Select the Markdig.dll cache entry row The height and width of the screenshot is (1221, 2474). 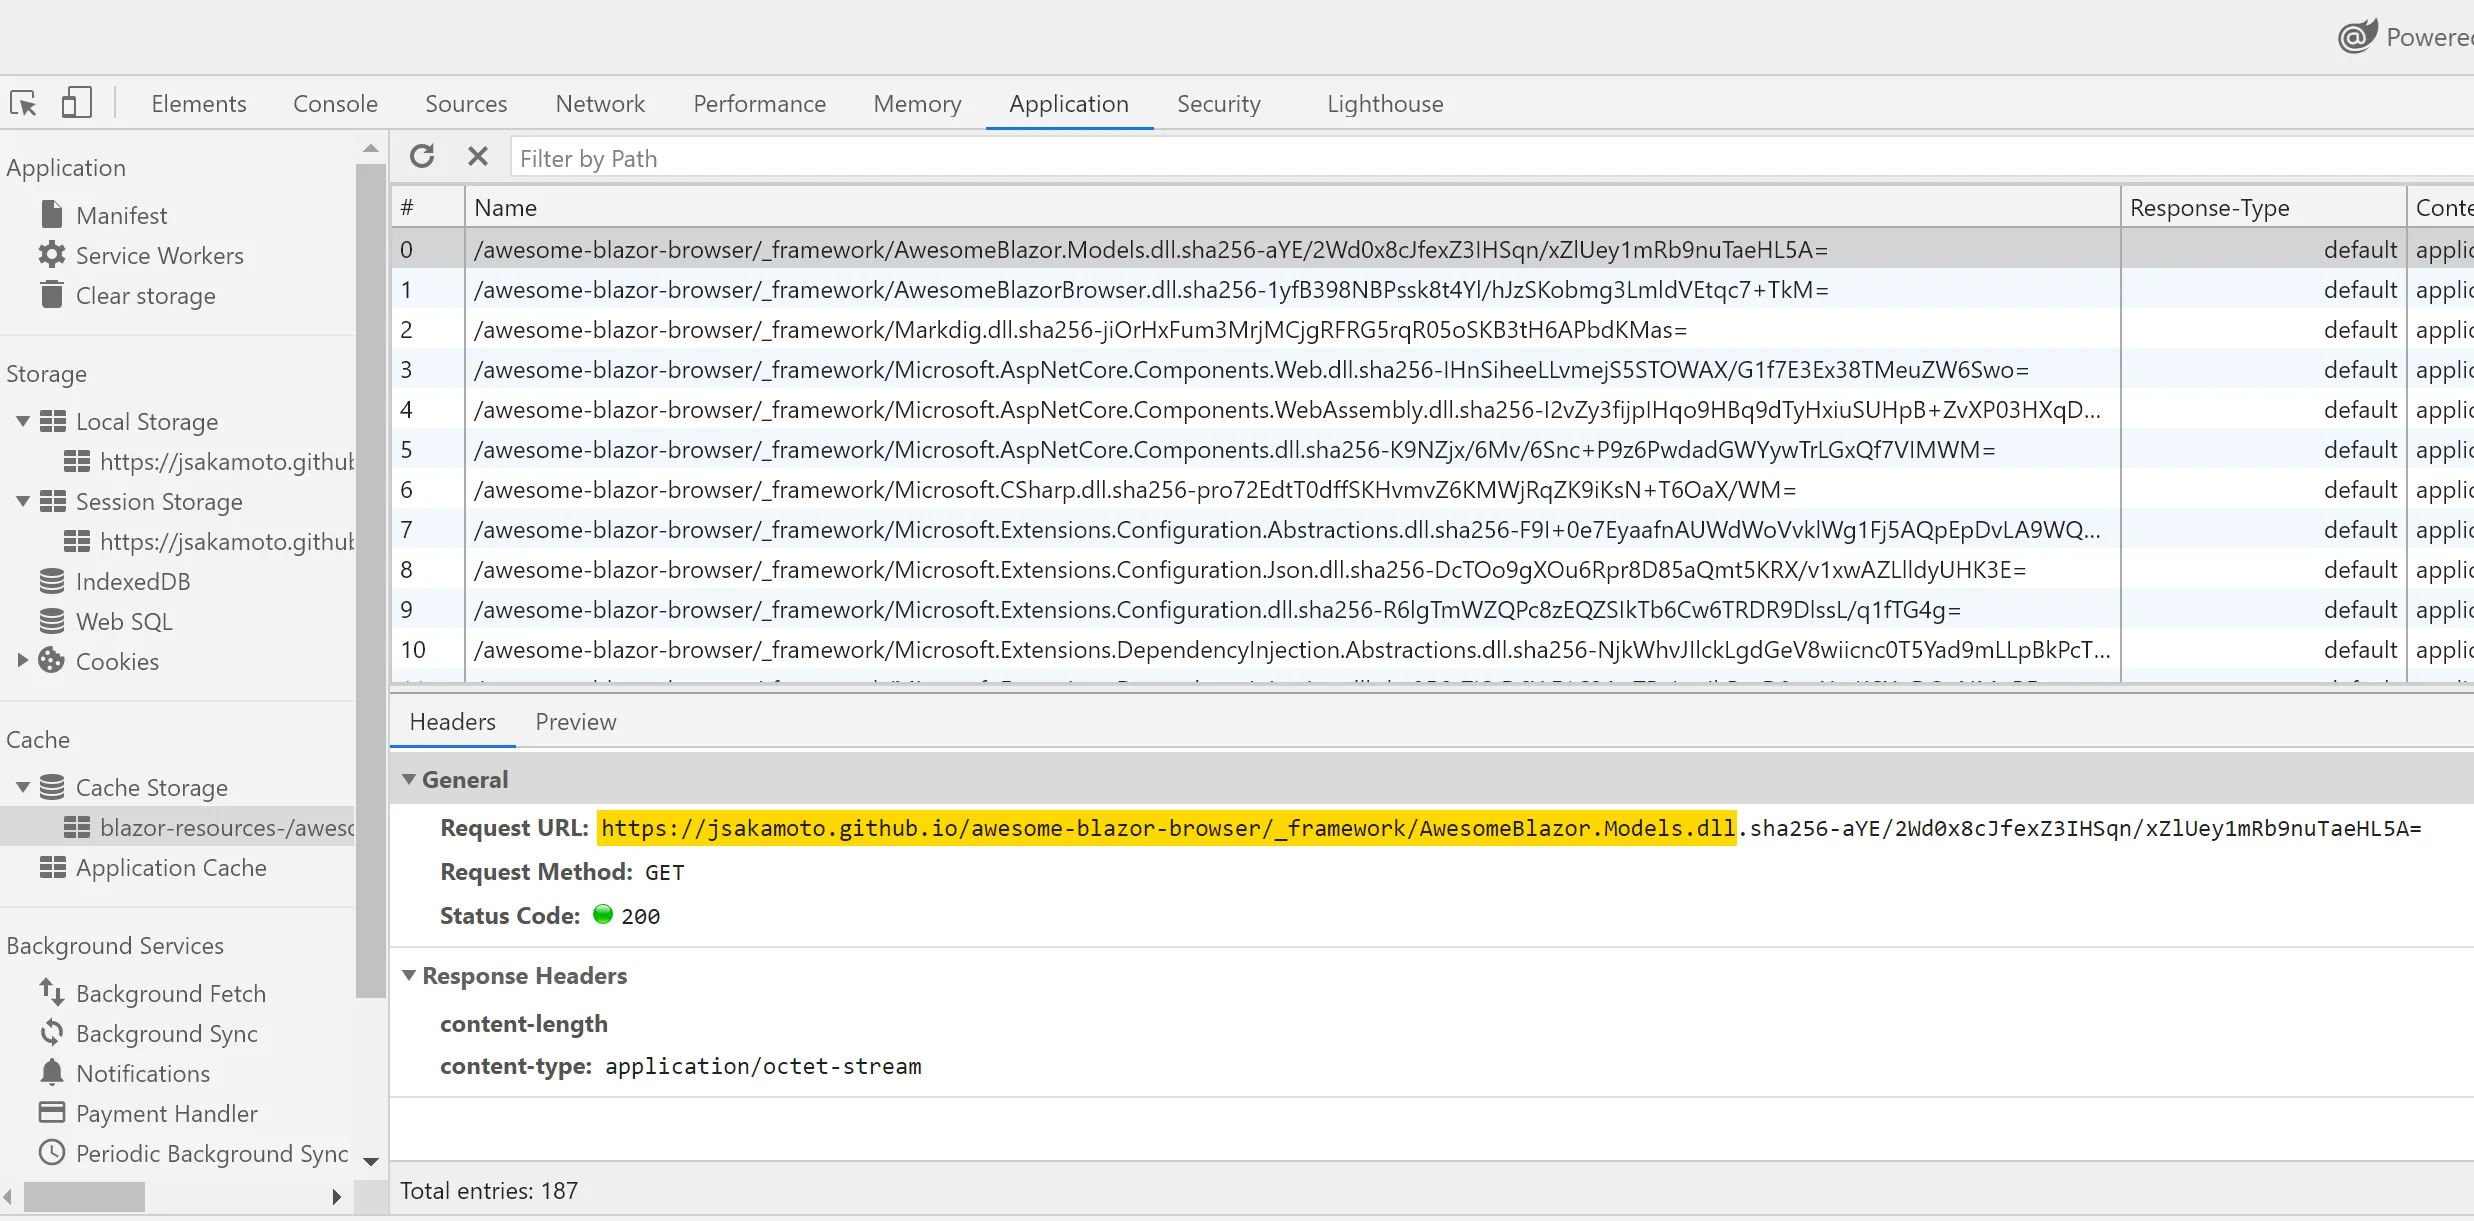1080,329
